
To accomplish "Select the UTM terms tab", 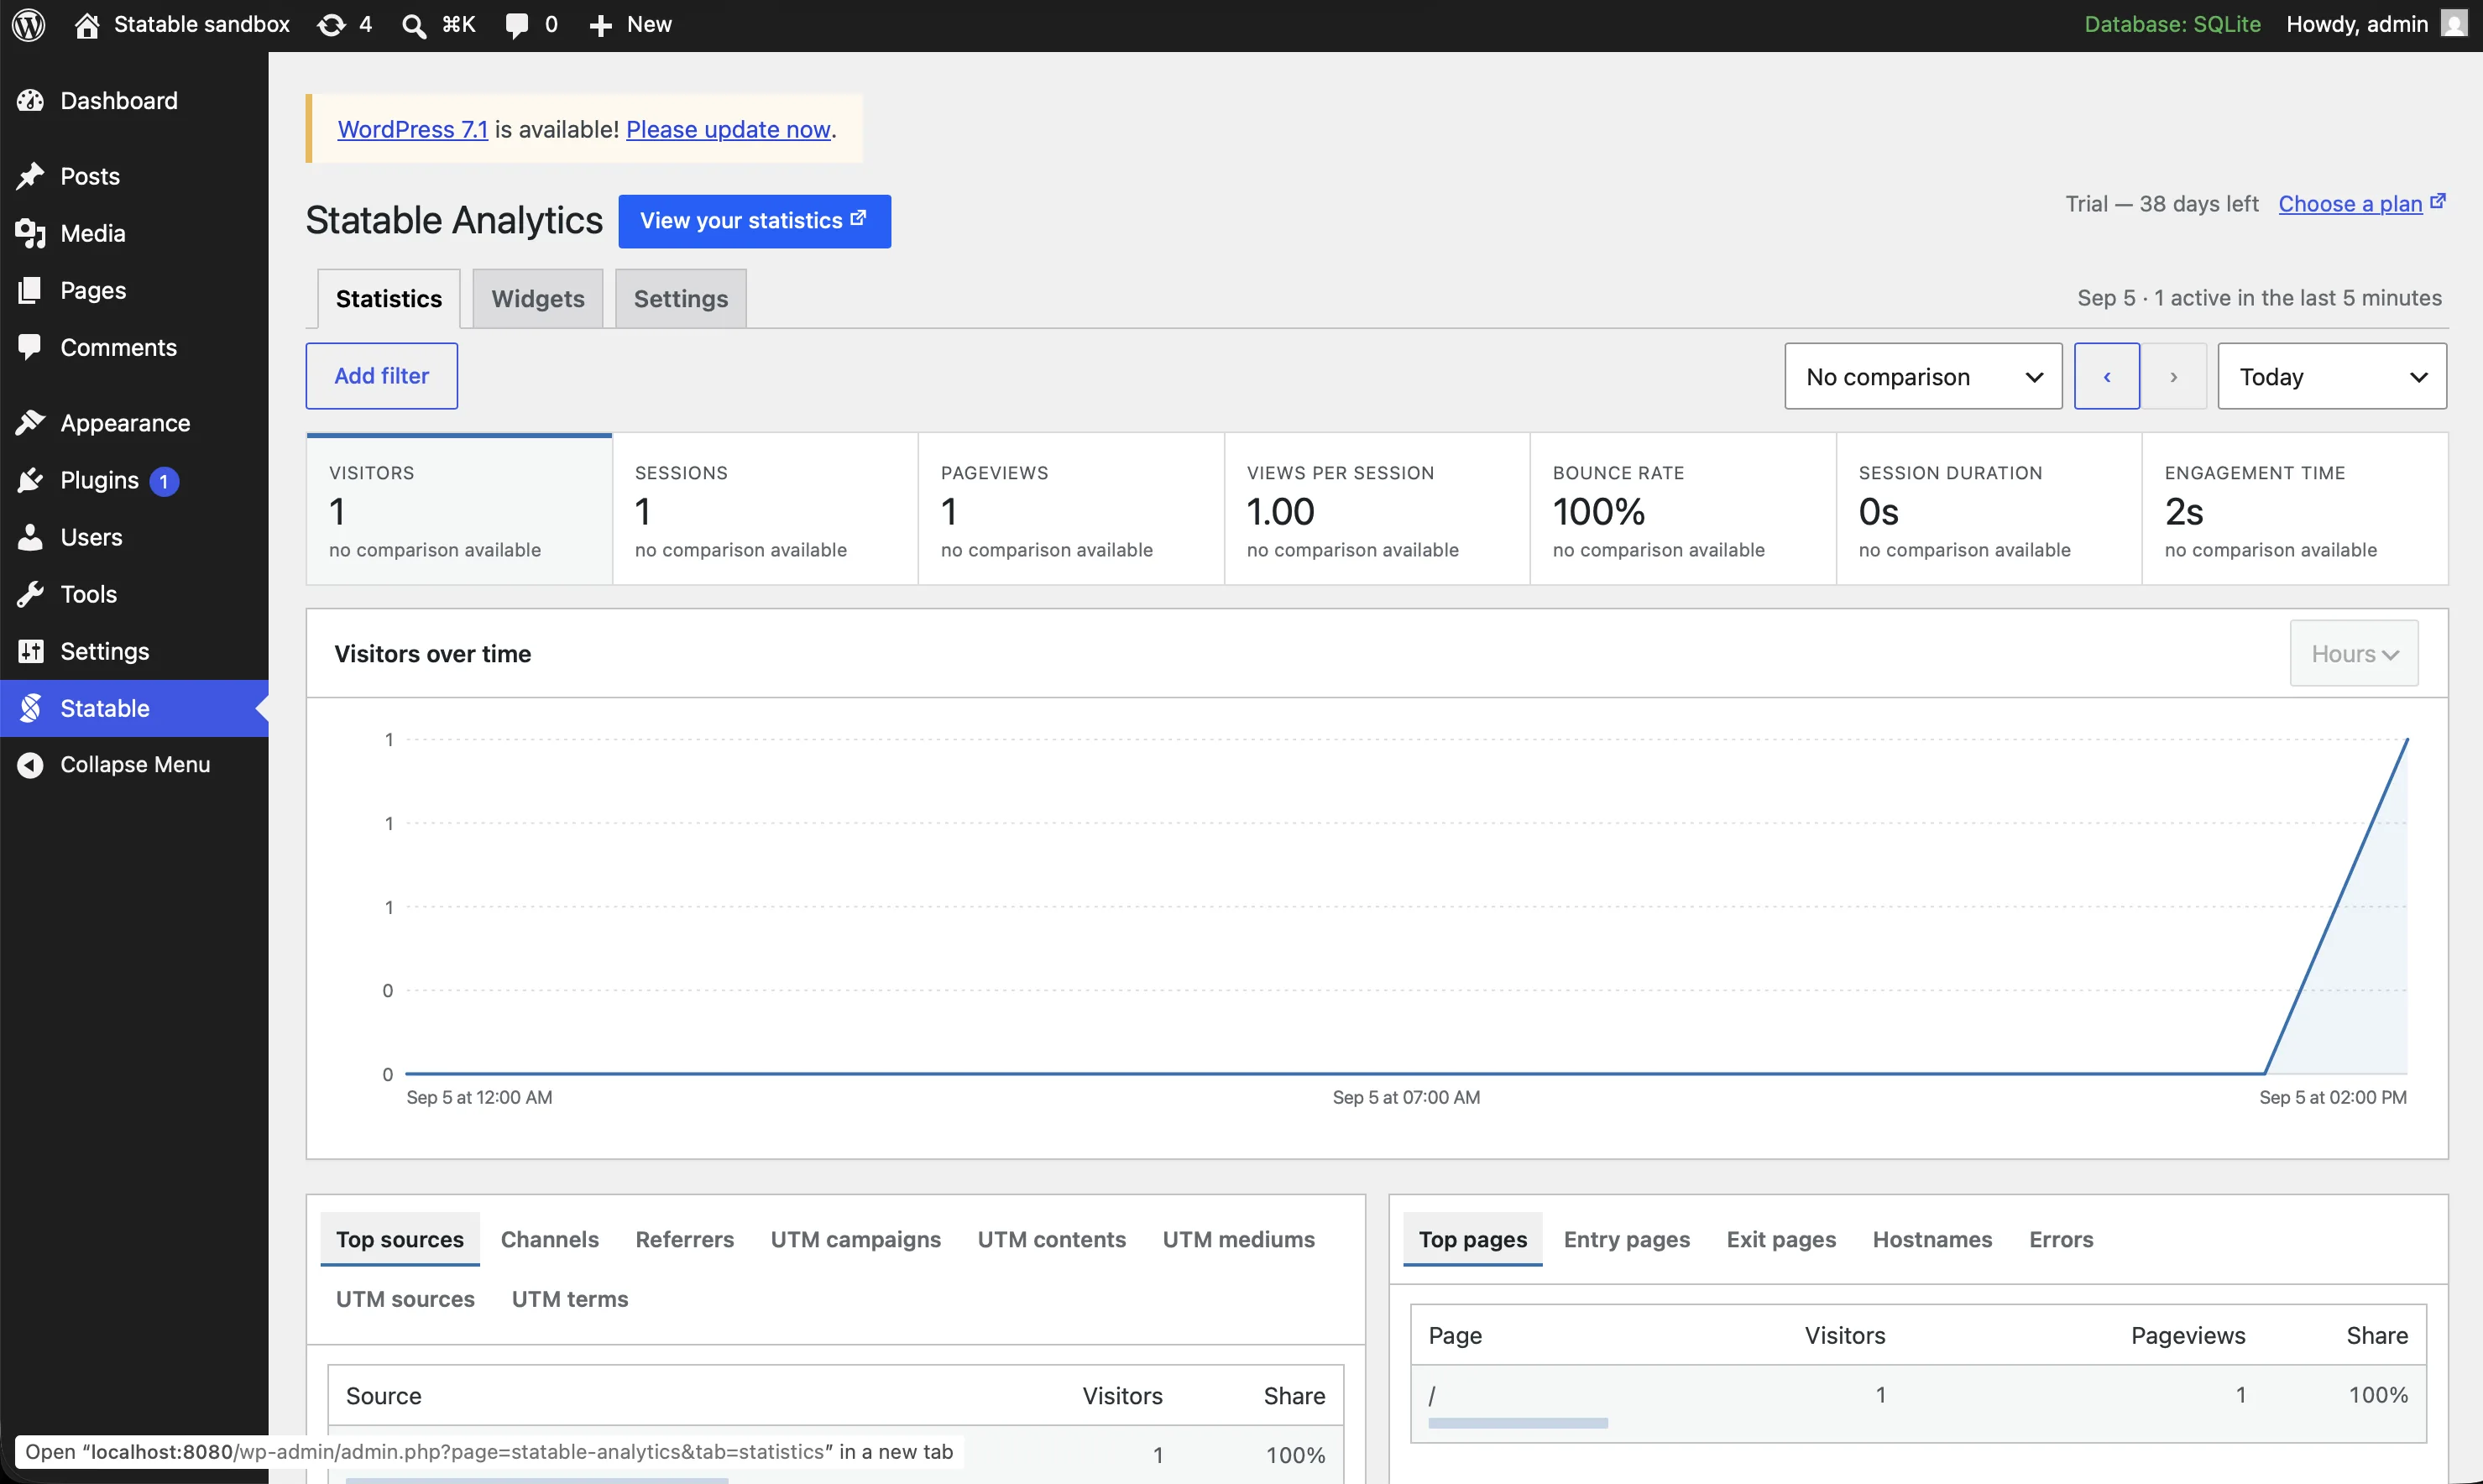I will coord(570,1299).
